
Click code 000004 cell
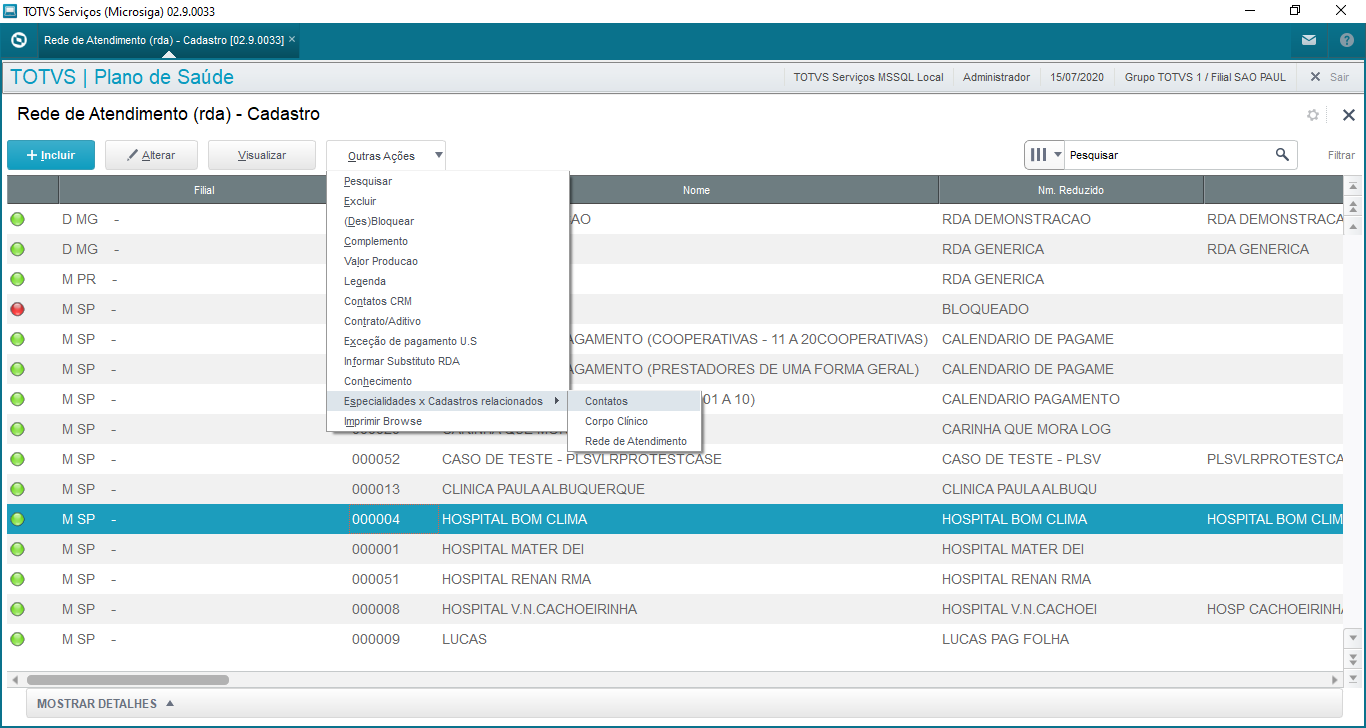coord(393,519)
